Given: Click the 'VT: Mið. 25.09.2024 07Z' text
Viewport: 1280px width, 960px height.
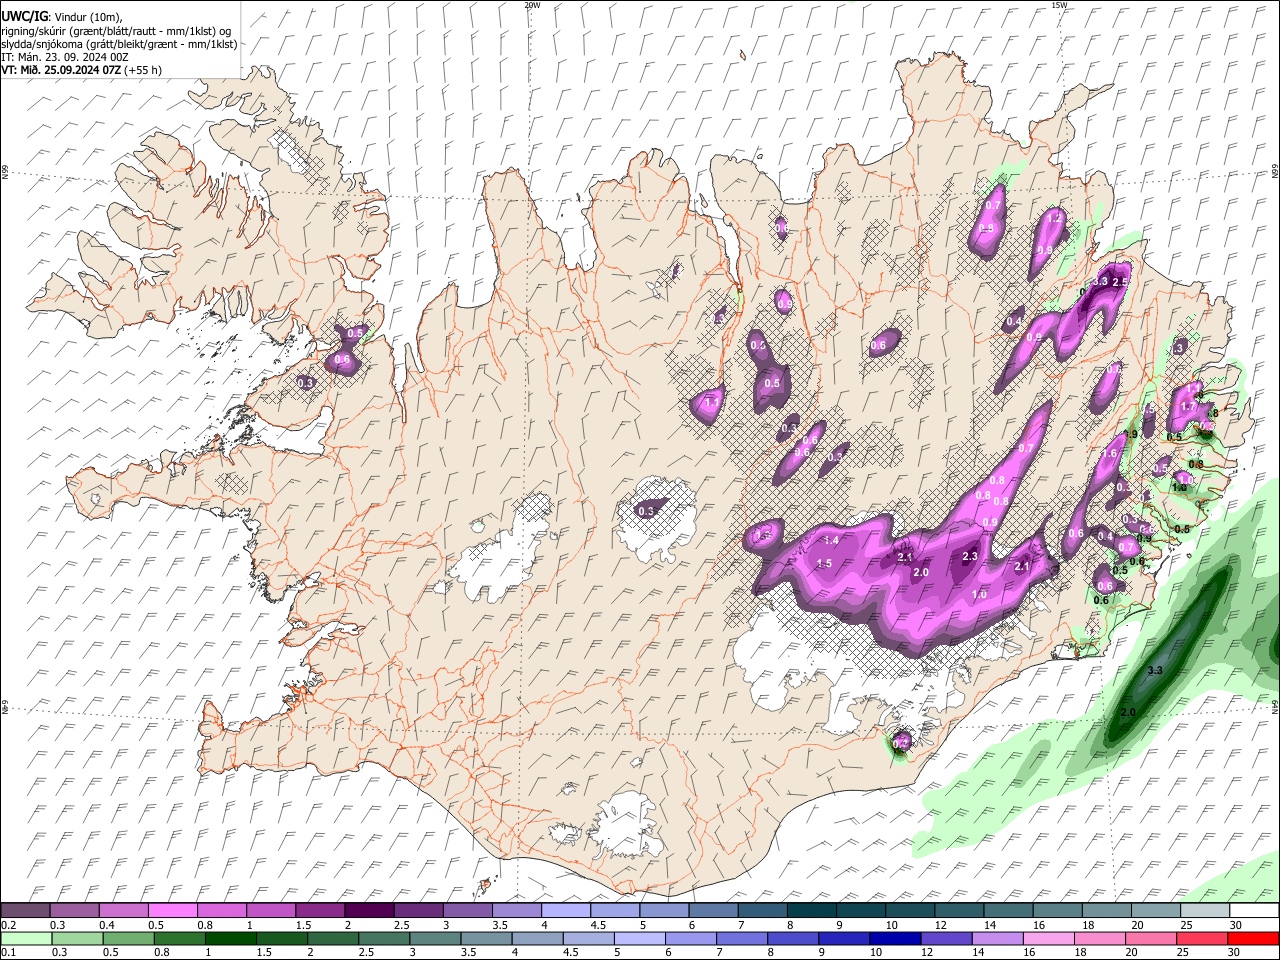Looking at the screenshot, I should click(x=61, y=70).
